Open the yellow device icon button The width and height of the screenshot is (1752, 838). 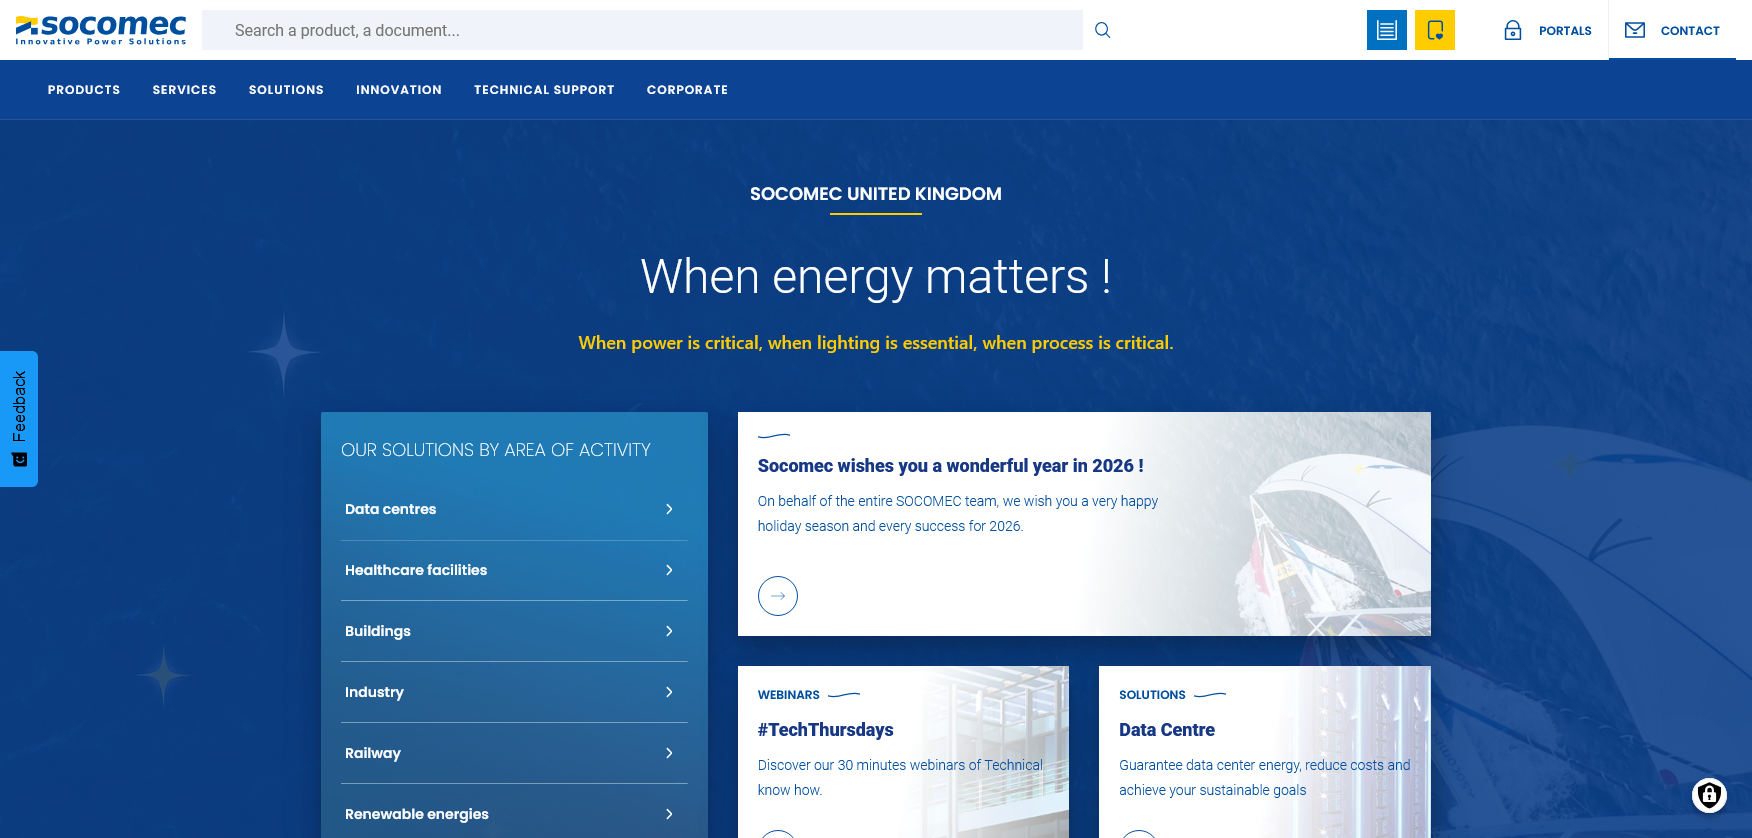pos(1435,30)
